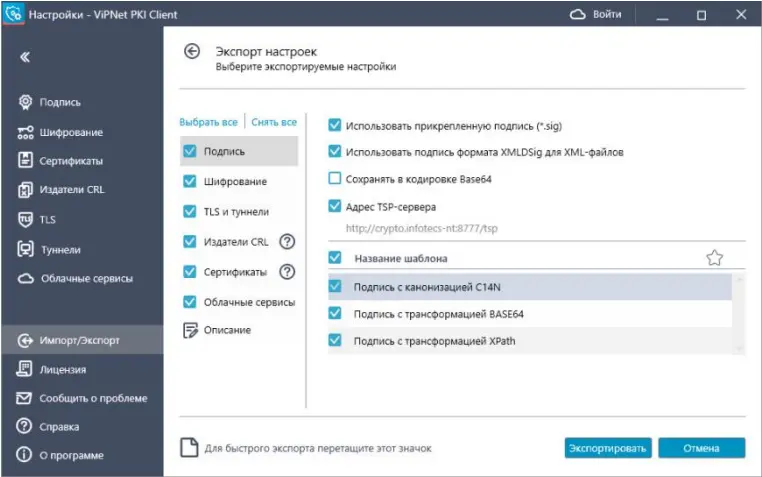Click the Справка question mark icon
Viewport: 762px width, 477px height.
24,426
